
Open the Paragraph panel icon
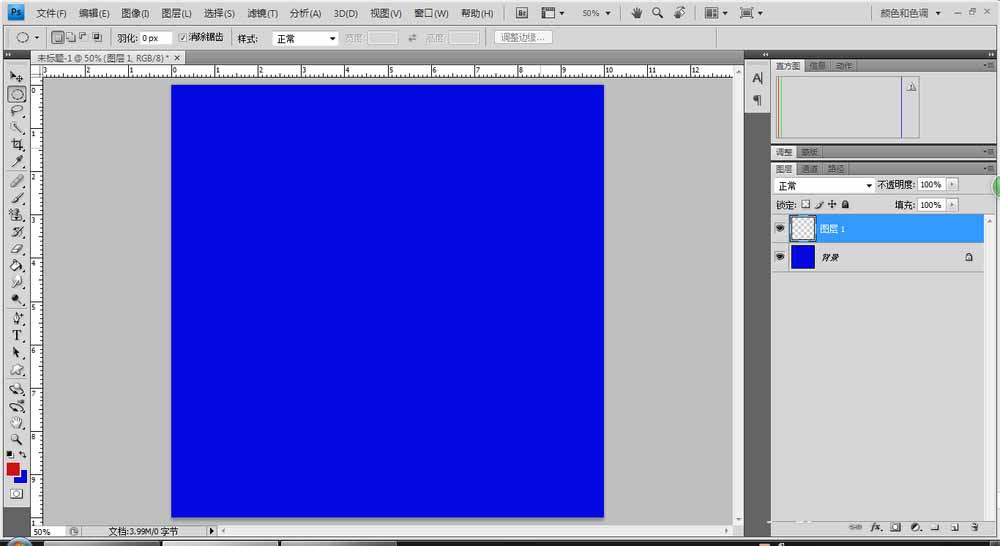pyautogui.click(x=757, y=100)
